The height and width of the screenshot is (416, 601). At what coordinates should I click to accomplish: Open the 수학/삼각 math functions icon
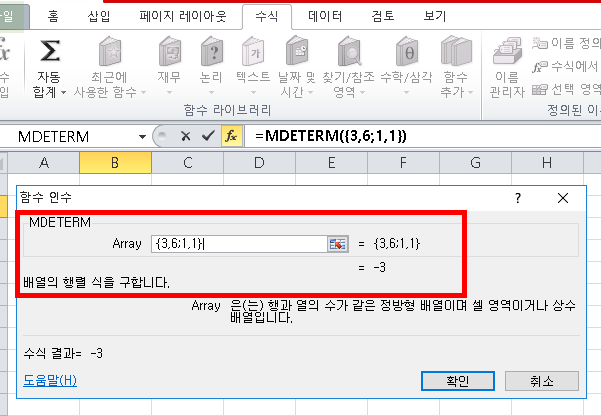pos(407,51)
